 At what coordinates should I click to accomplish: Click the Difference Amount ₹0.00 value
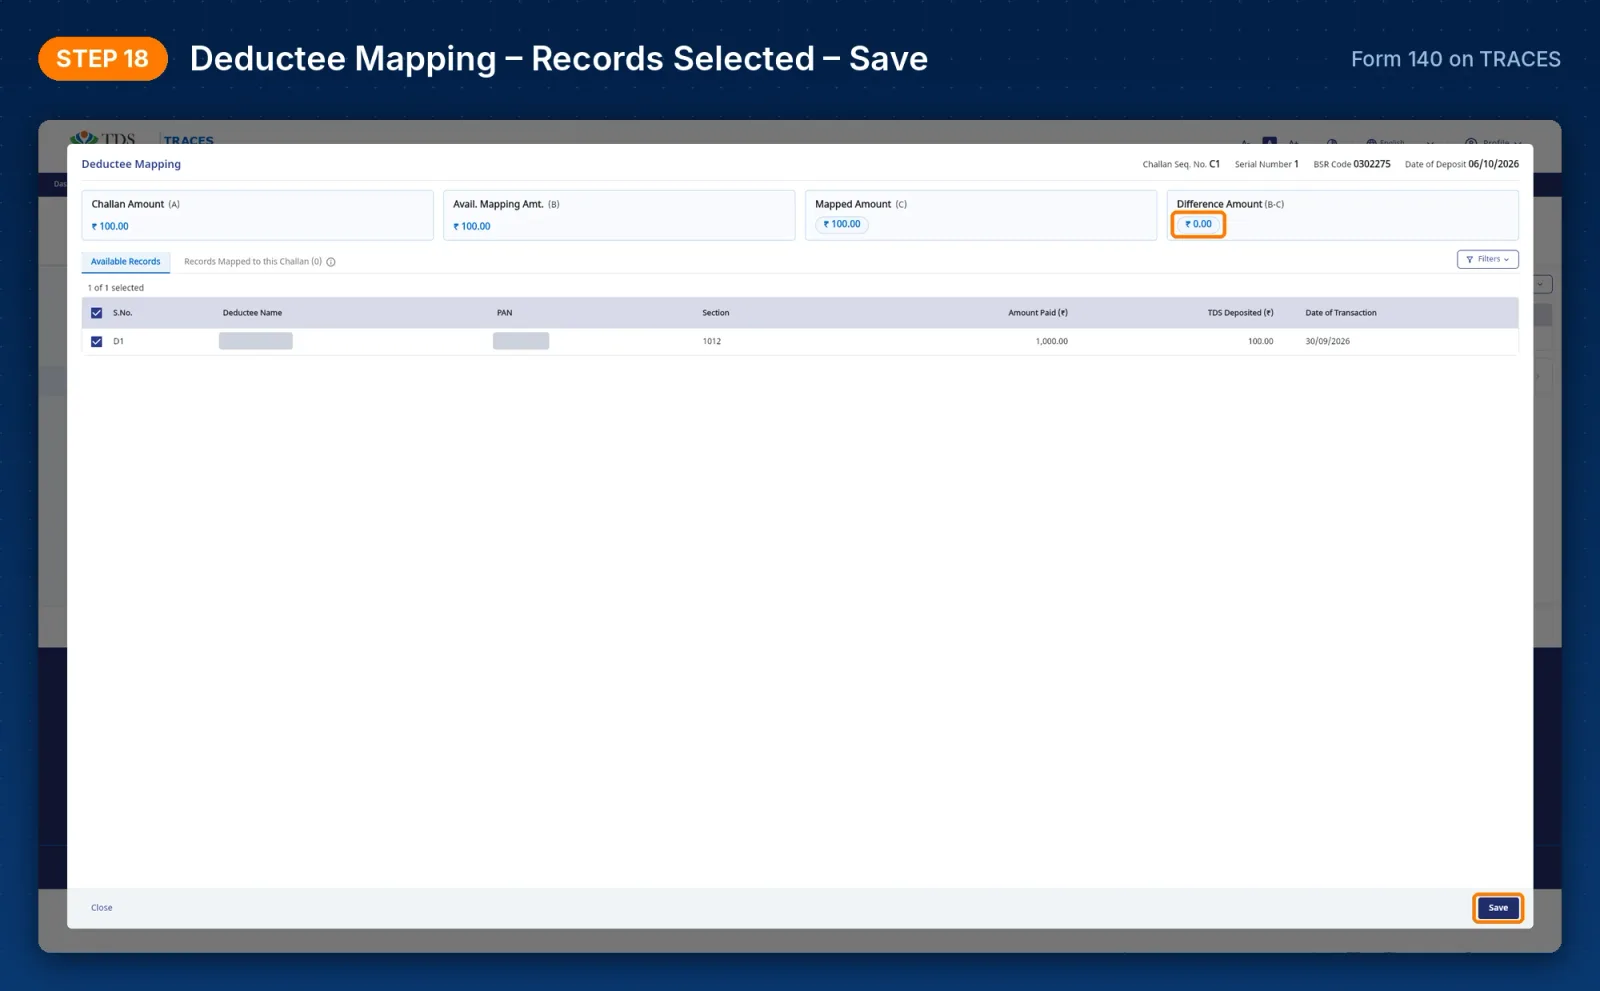1198,224
